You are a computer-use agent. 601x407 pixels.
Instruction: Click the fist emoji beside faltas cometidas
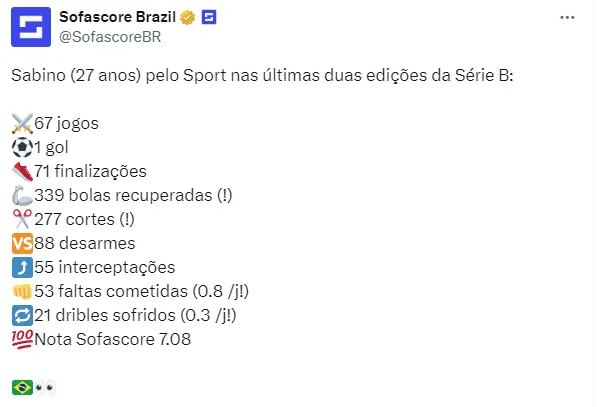click(x=22, y=291)
